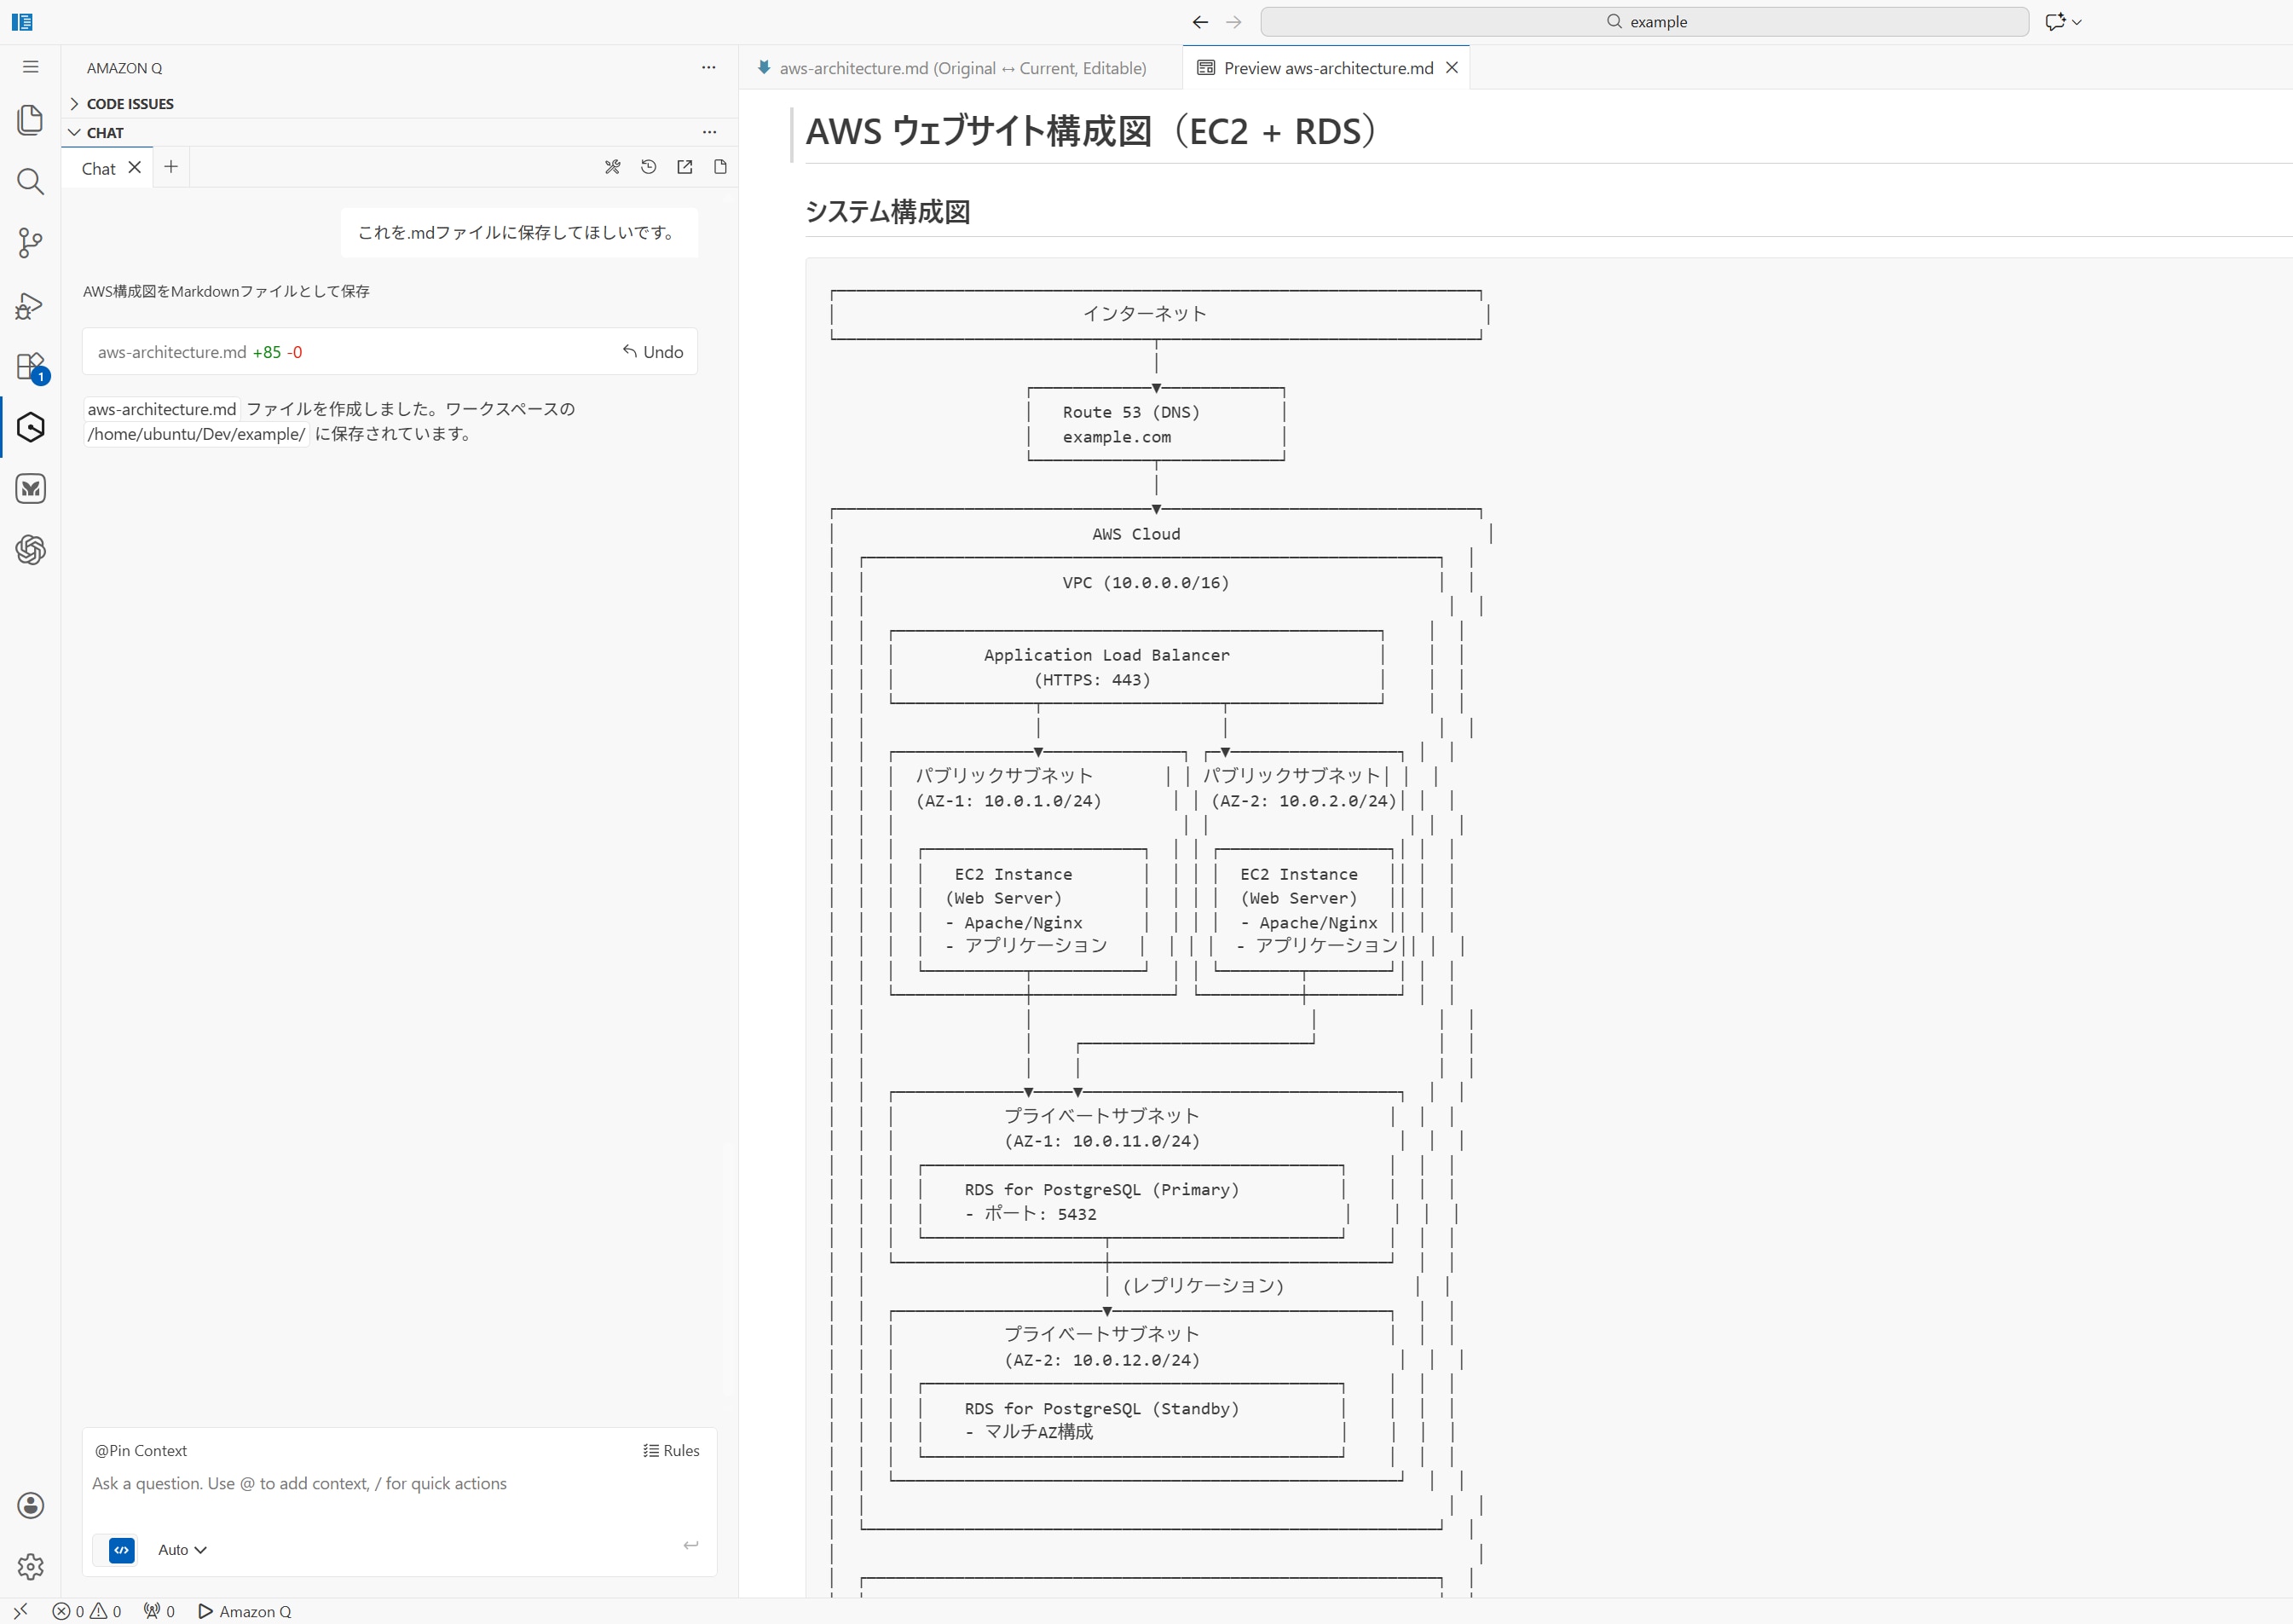Toggle primary sidebar with top-left icon
This screenshot has height=1624, width=2293.
click(22, 21)
